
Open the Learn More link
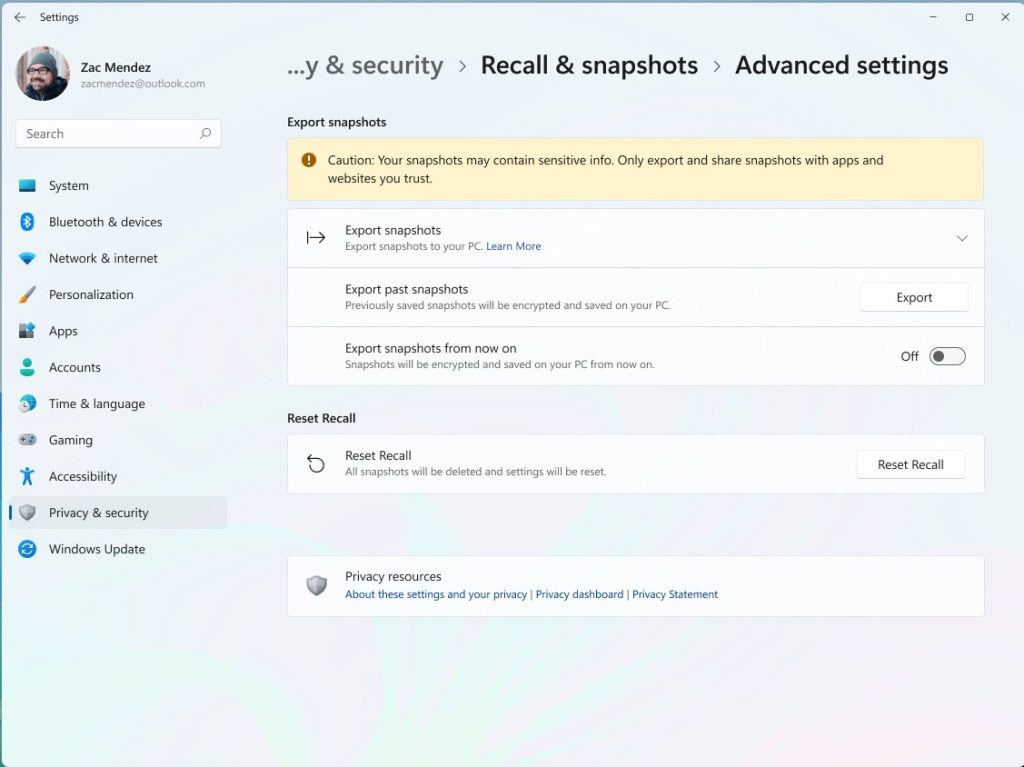coord(513,247)
